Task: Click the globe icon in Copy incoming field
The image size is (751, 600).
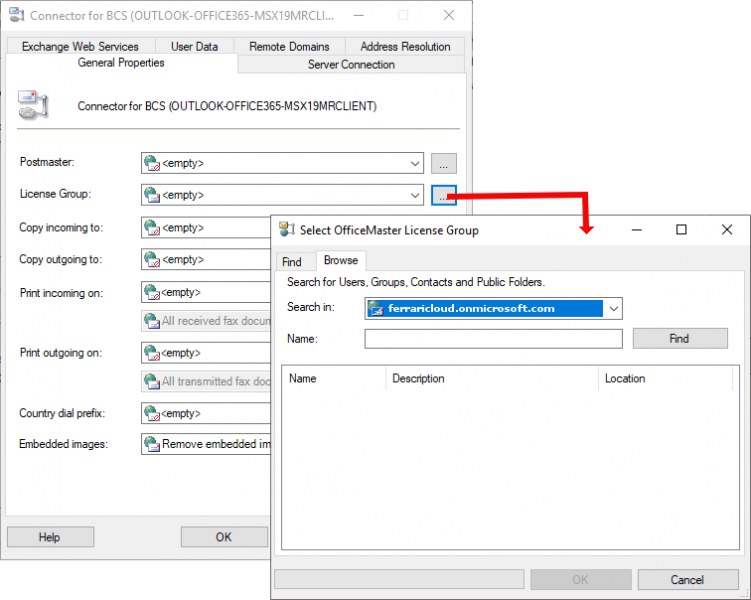Action: tap(152, 227)
